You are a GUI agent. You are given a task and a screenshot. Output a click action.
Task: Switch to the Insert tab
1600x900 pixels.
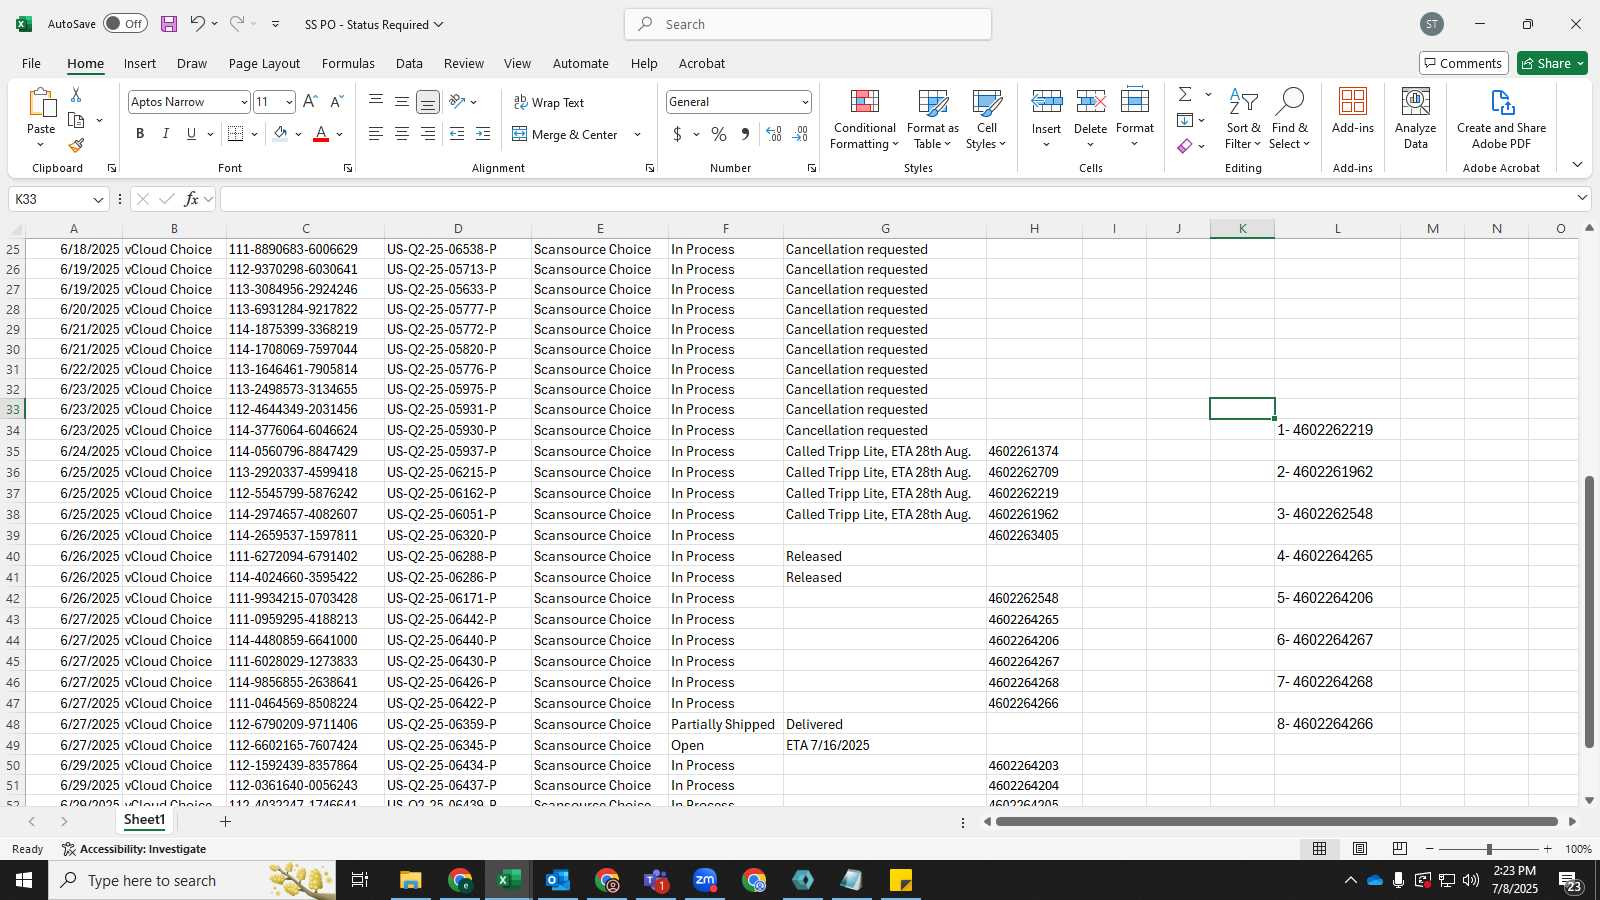[140, 63]
